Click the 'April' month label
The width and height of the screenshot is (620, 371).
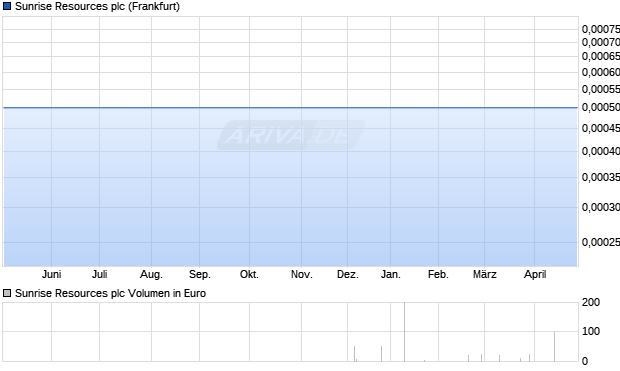coord(535,274)
